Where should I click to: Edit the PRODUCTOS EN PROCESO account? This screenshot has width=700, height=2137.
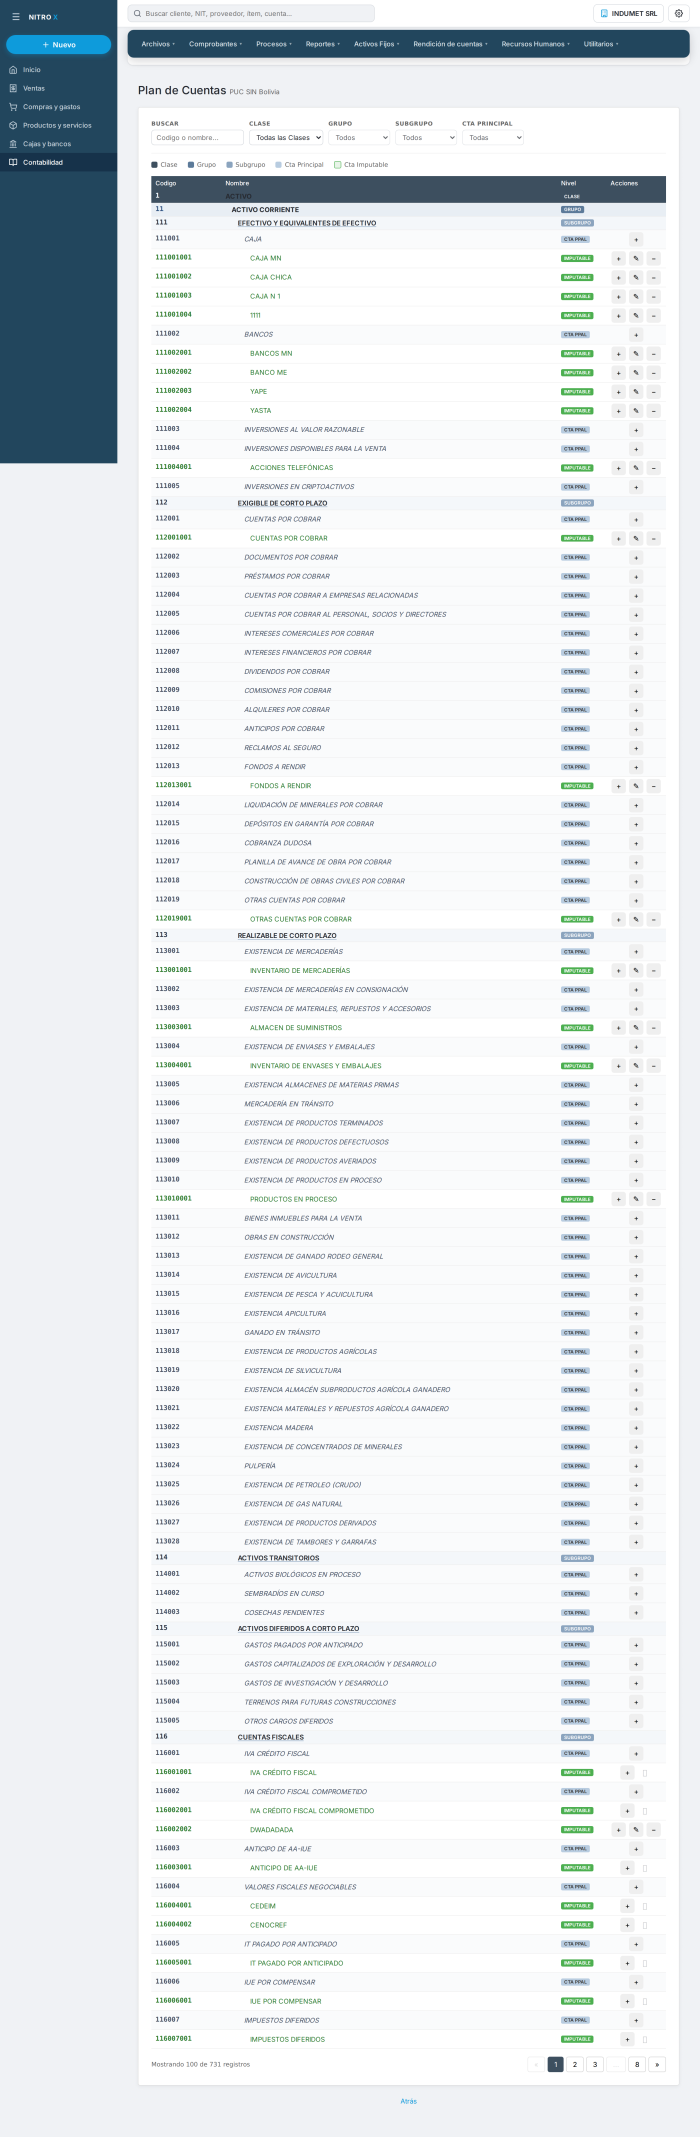point(635,1199)
